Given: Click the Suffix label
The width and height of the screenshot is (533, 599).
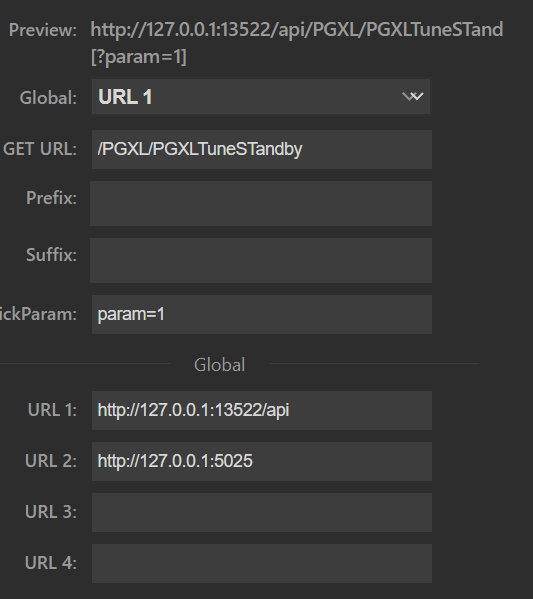Looking at the screenshot, I should [x=51, y=255].
